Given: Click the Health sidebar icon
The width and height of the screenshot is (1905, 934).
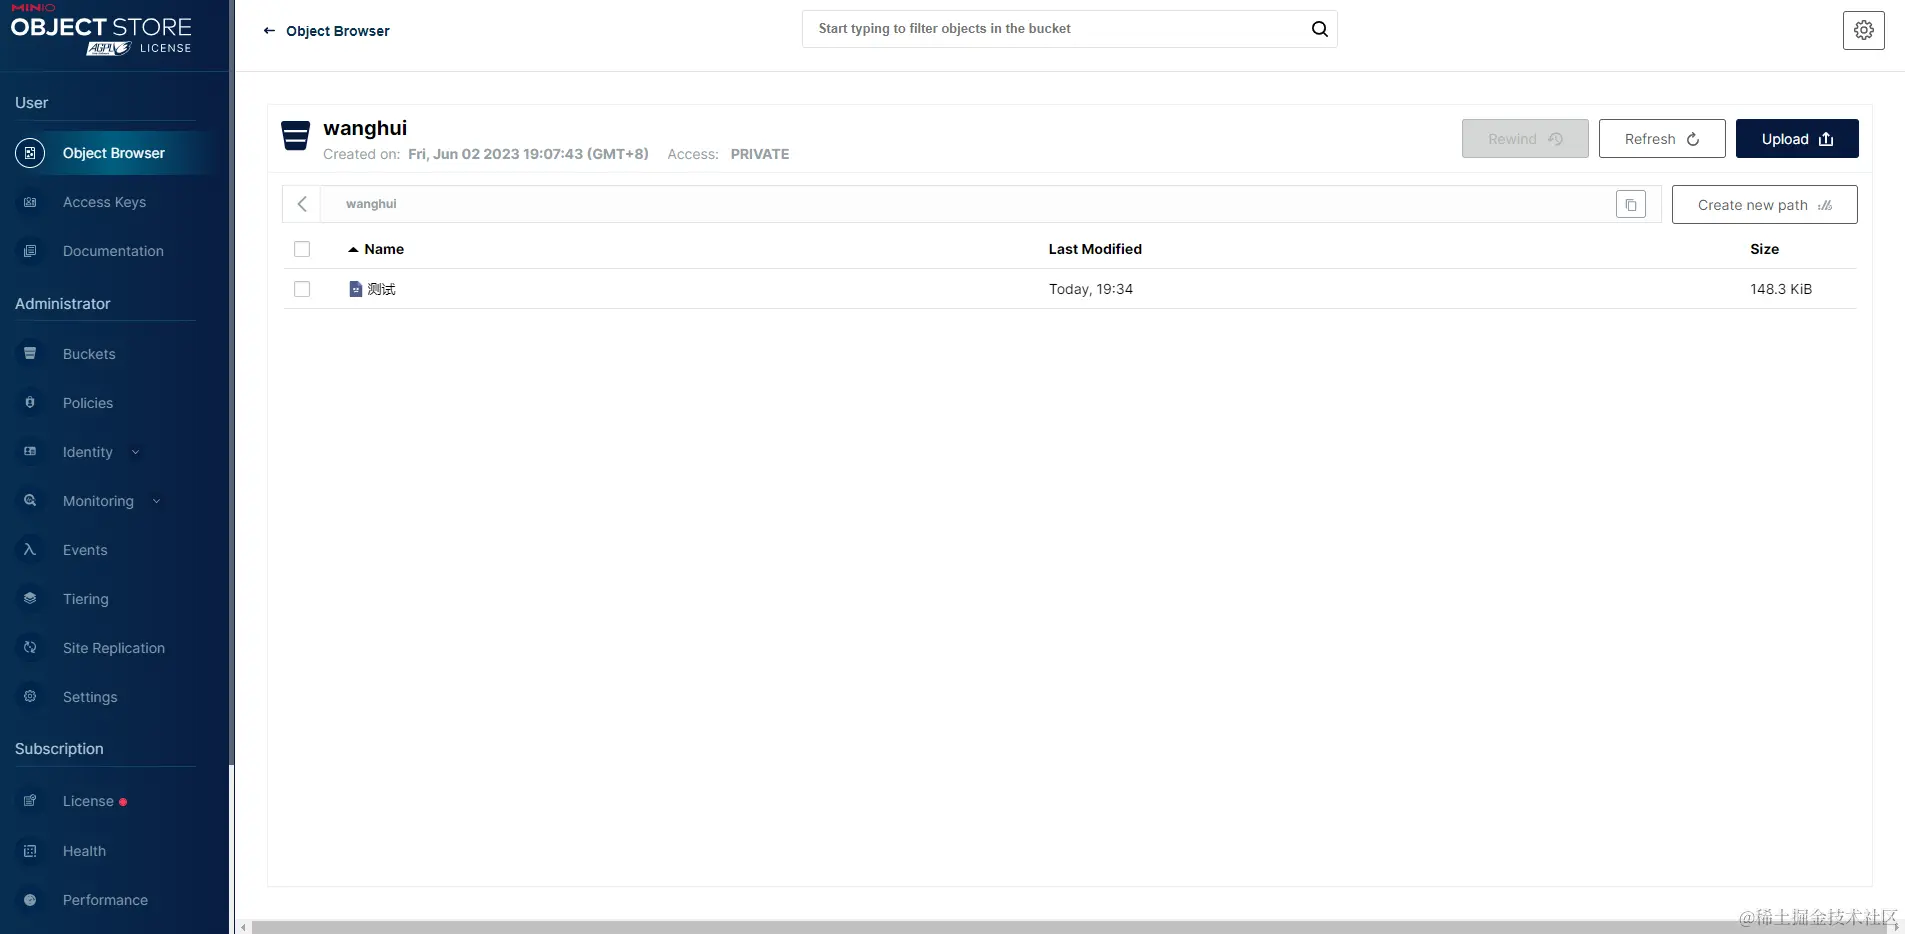Looking at the screenshot, I should [30, 851].
